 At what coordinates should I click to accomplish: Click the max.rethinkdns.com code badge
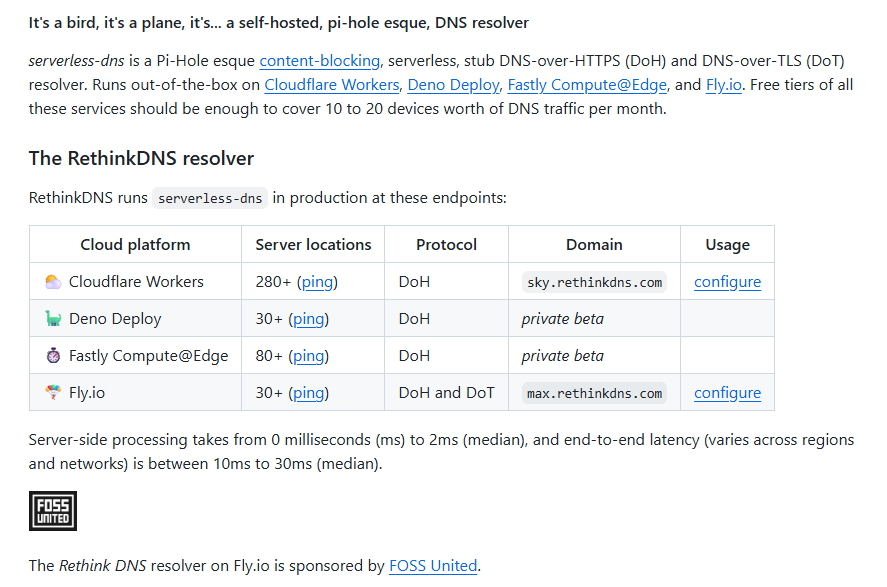594,392
